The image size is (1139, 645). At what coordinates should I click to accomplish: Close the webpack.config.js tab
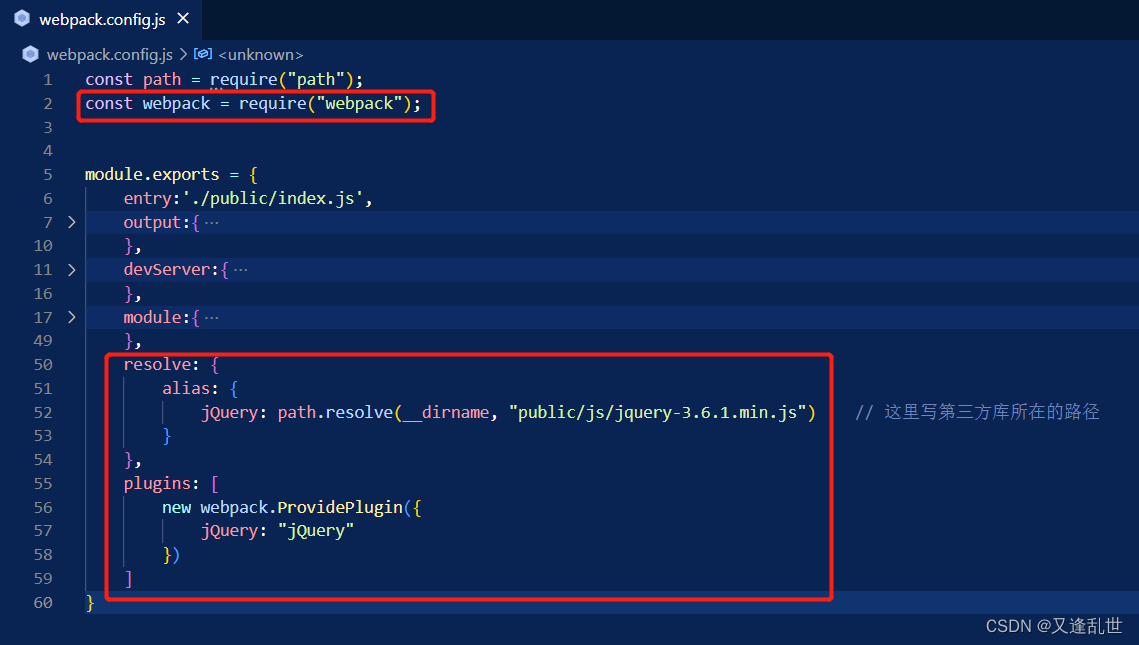(181, 17)
